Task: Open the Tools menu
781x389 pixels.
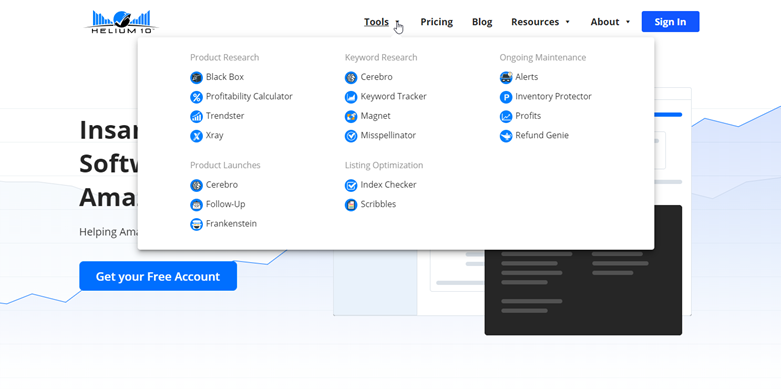Action: pos(377,22)
